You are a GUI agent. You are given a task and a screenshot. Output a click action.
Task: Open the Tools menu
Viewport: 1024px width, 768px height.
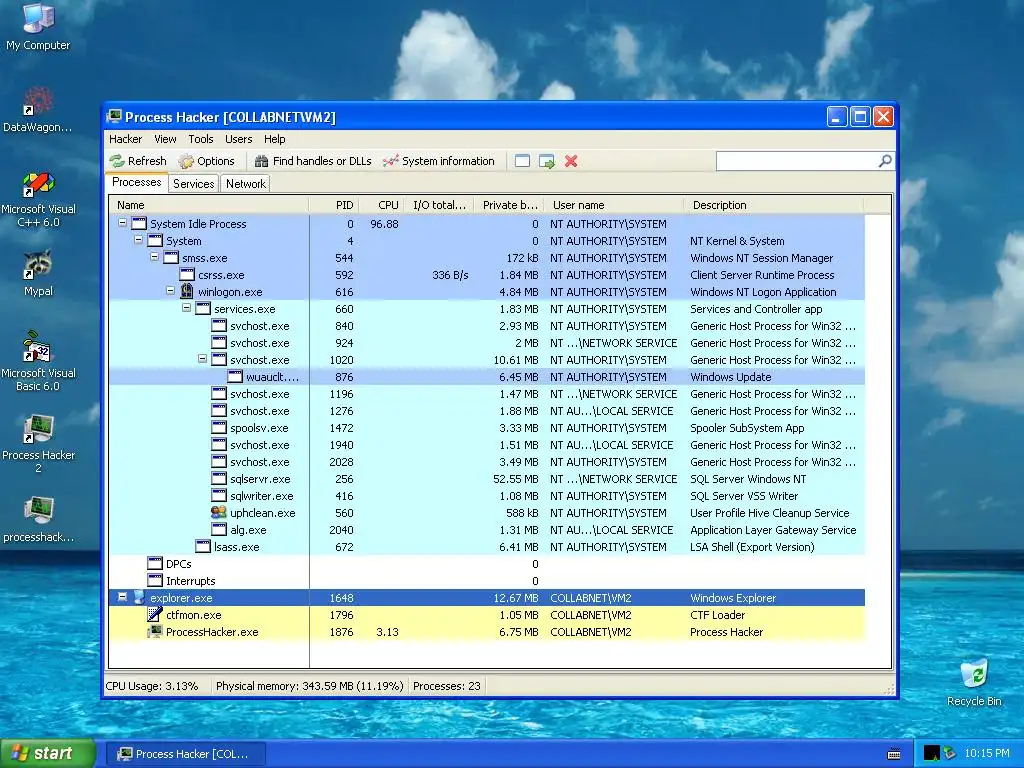201,139
